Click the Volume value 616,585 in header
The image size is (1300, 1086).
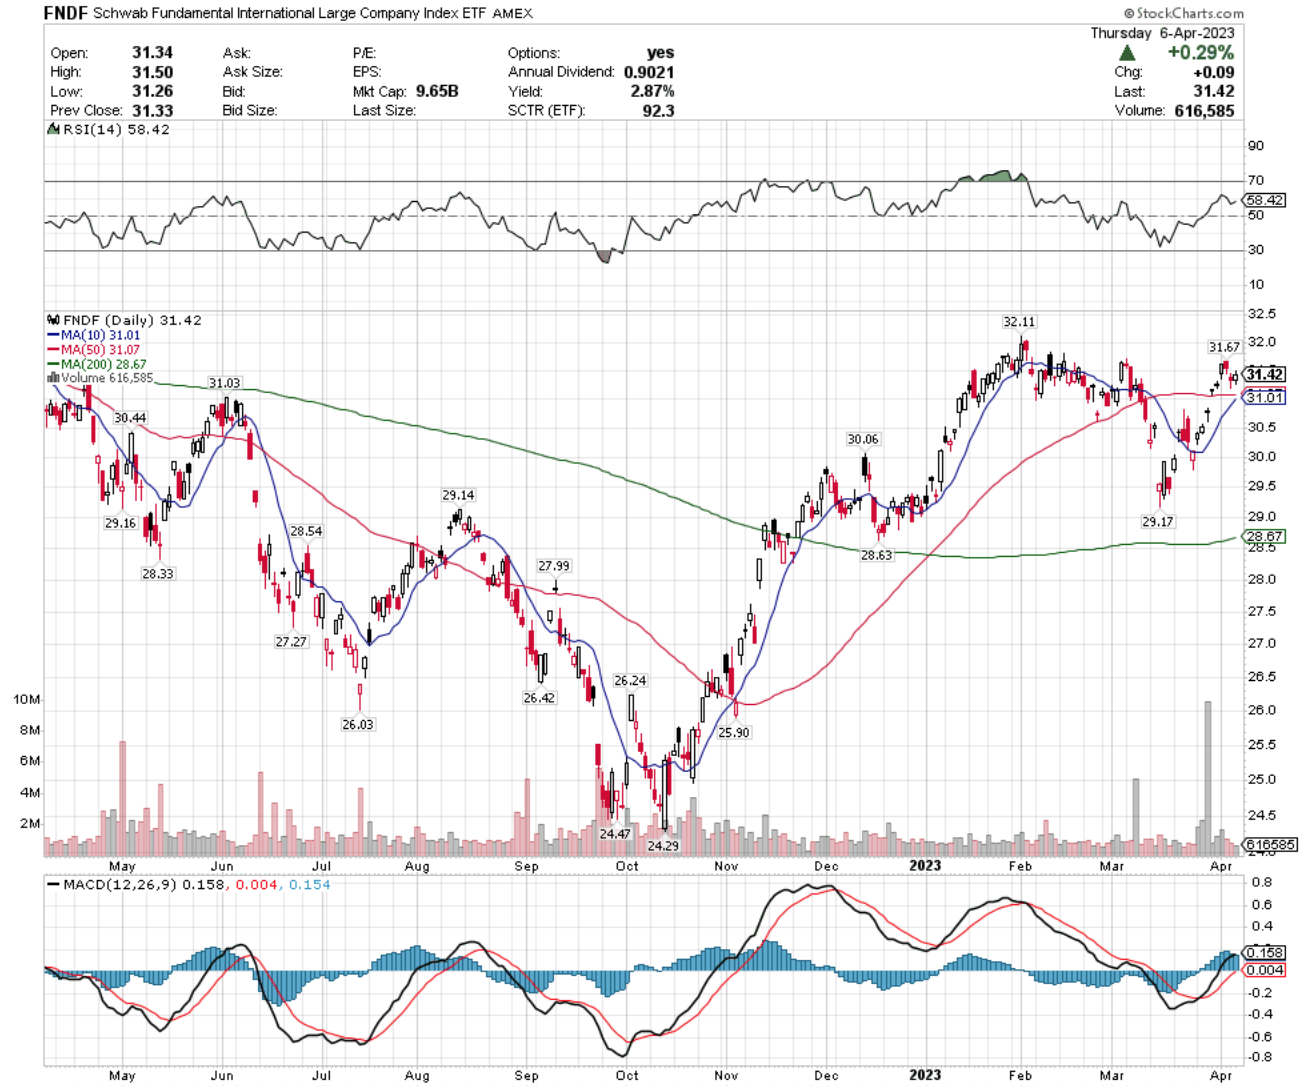click(x=1204, y=110)
